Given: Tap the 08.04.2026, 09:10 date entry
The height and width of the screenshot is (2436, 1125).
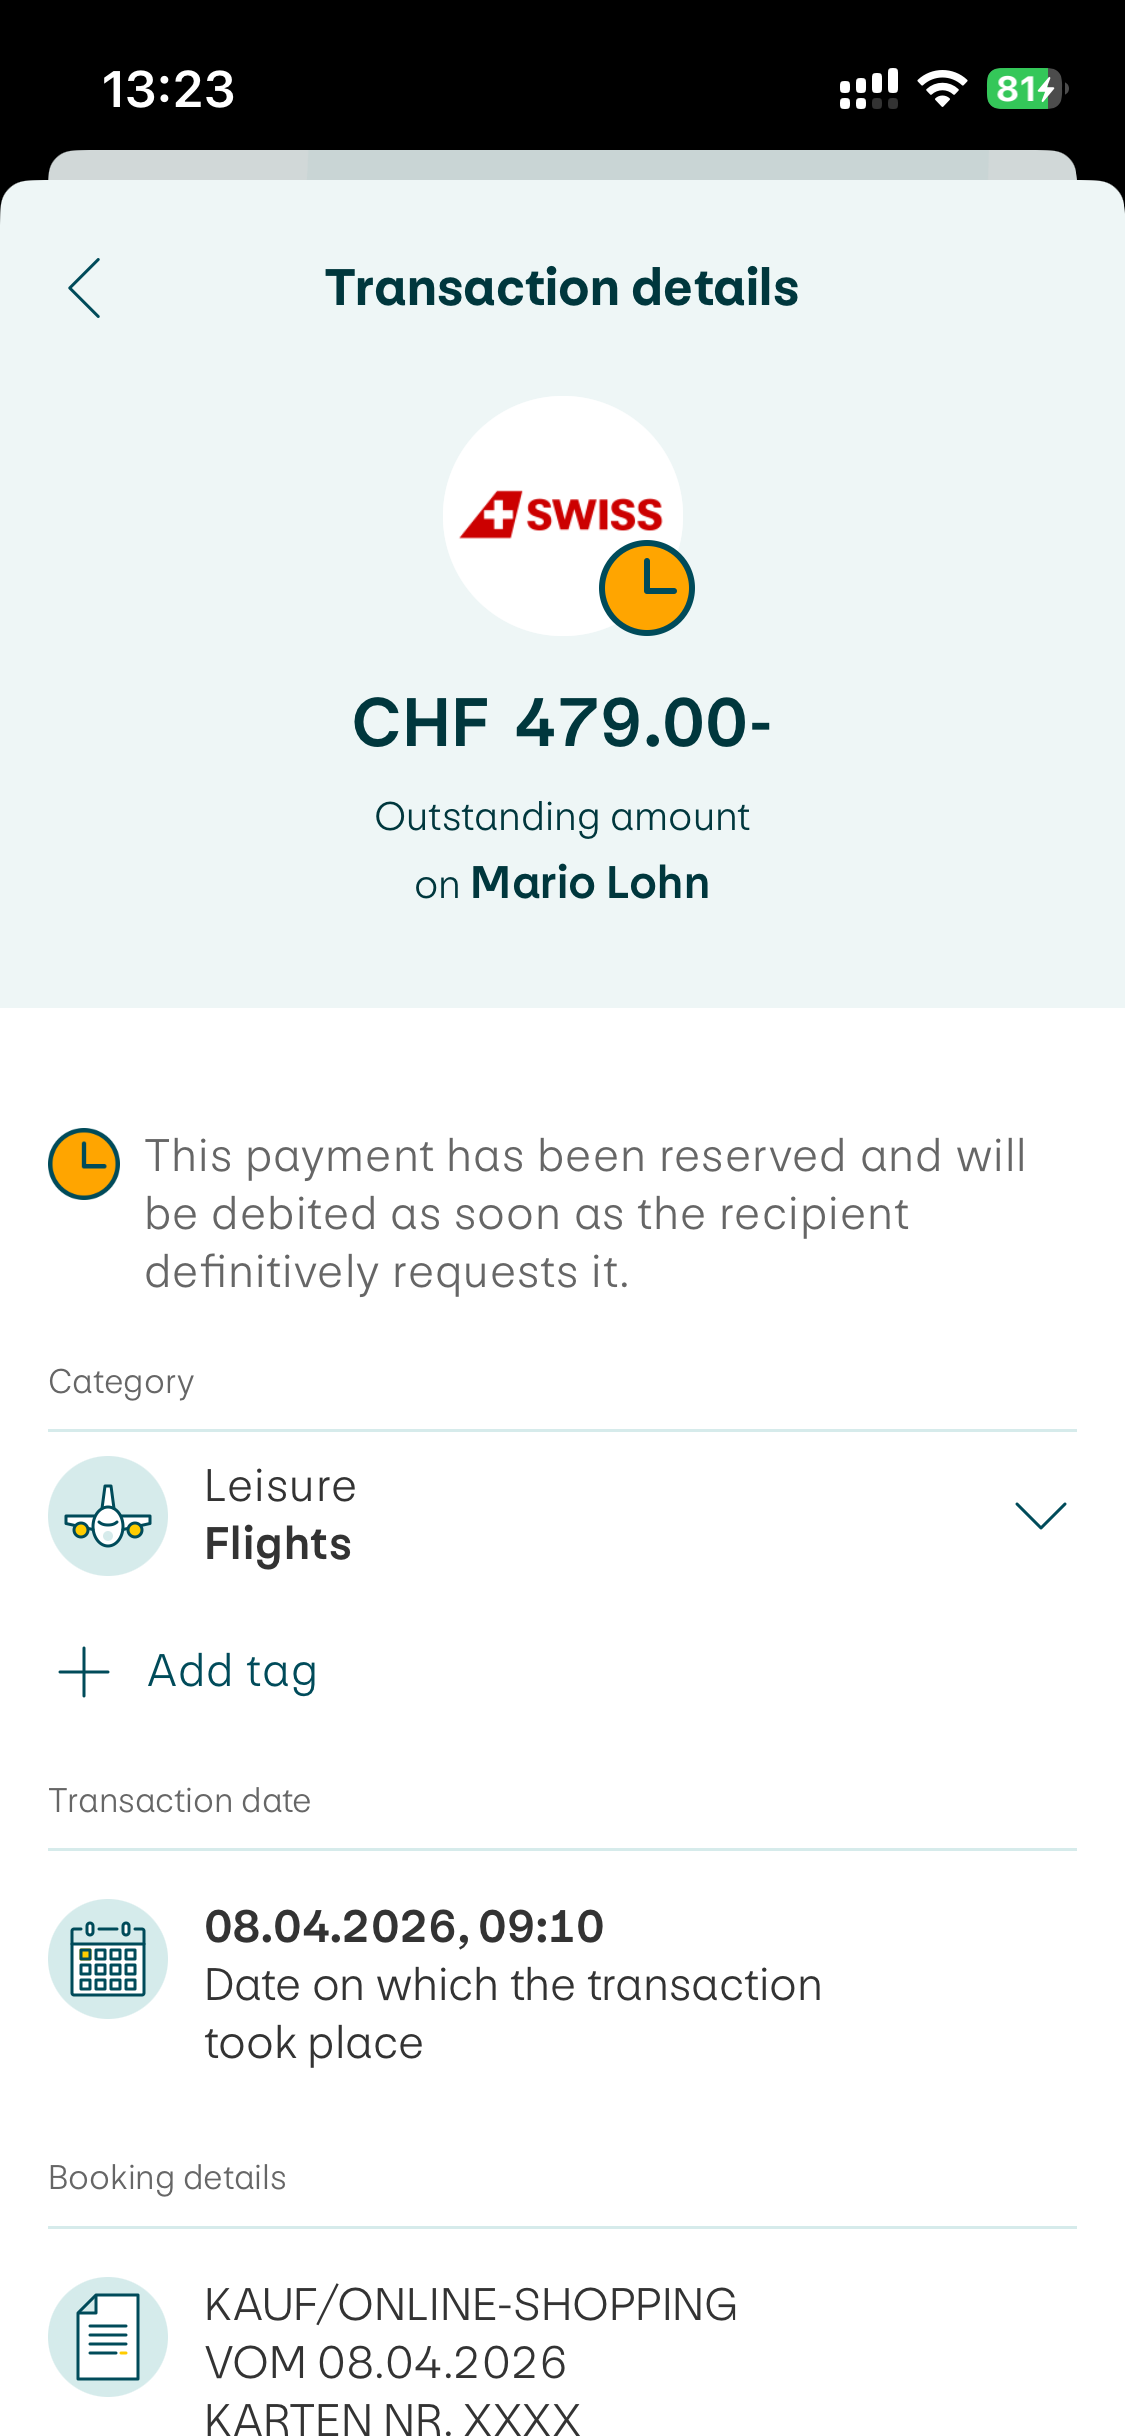Looking at the screenshot, I should click(x=404, y=1927).
